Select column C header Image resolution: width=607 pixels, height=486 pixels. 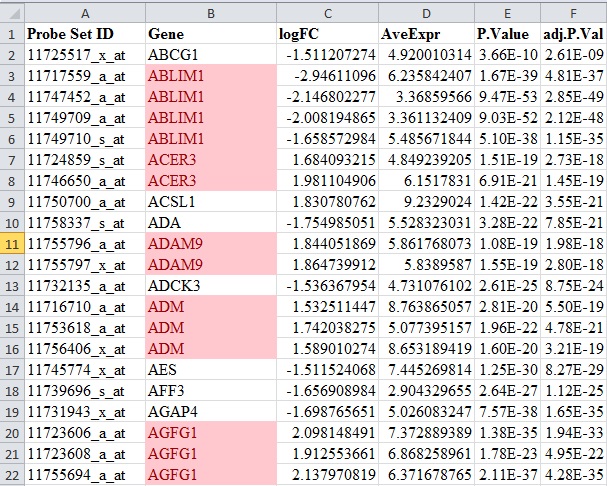(328, 14)
